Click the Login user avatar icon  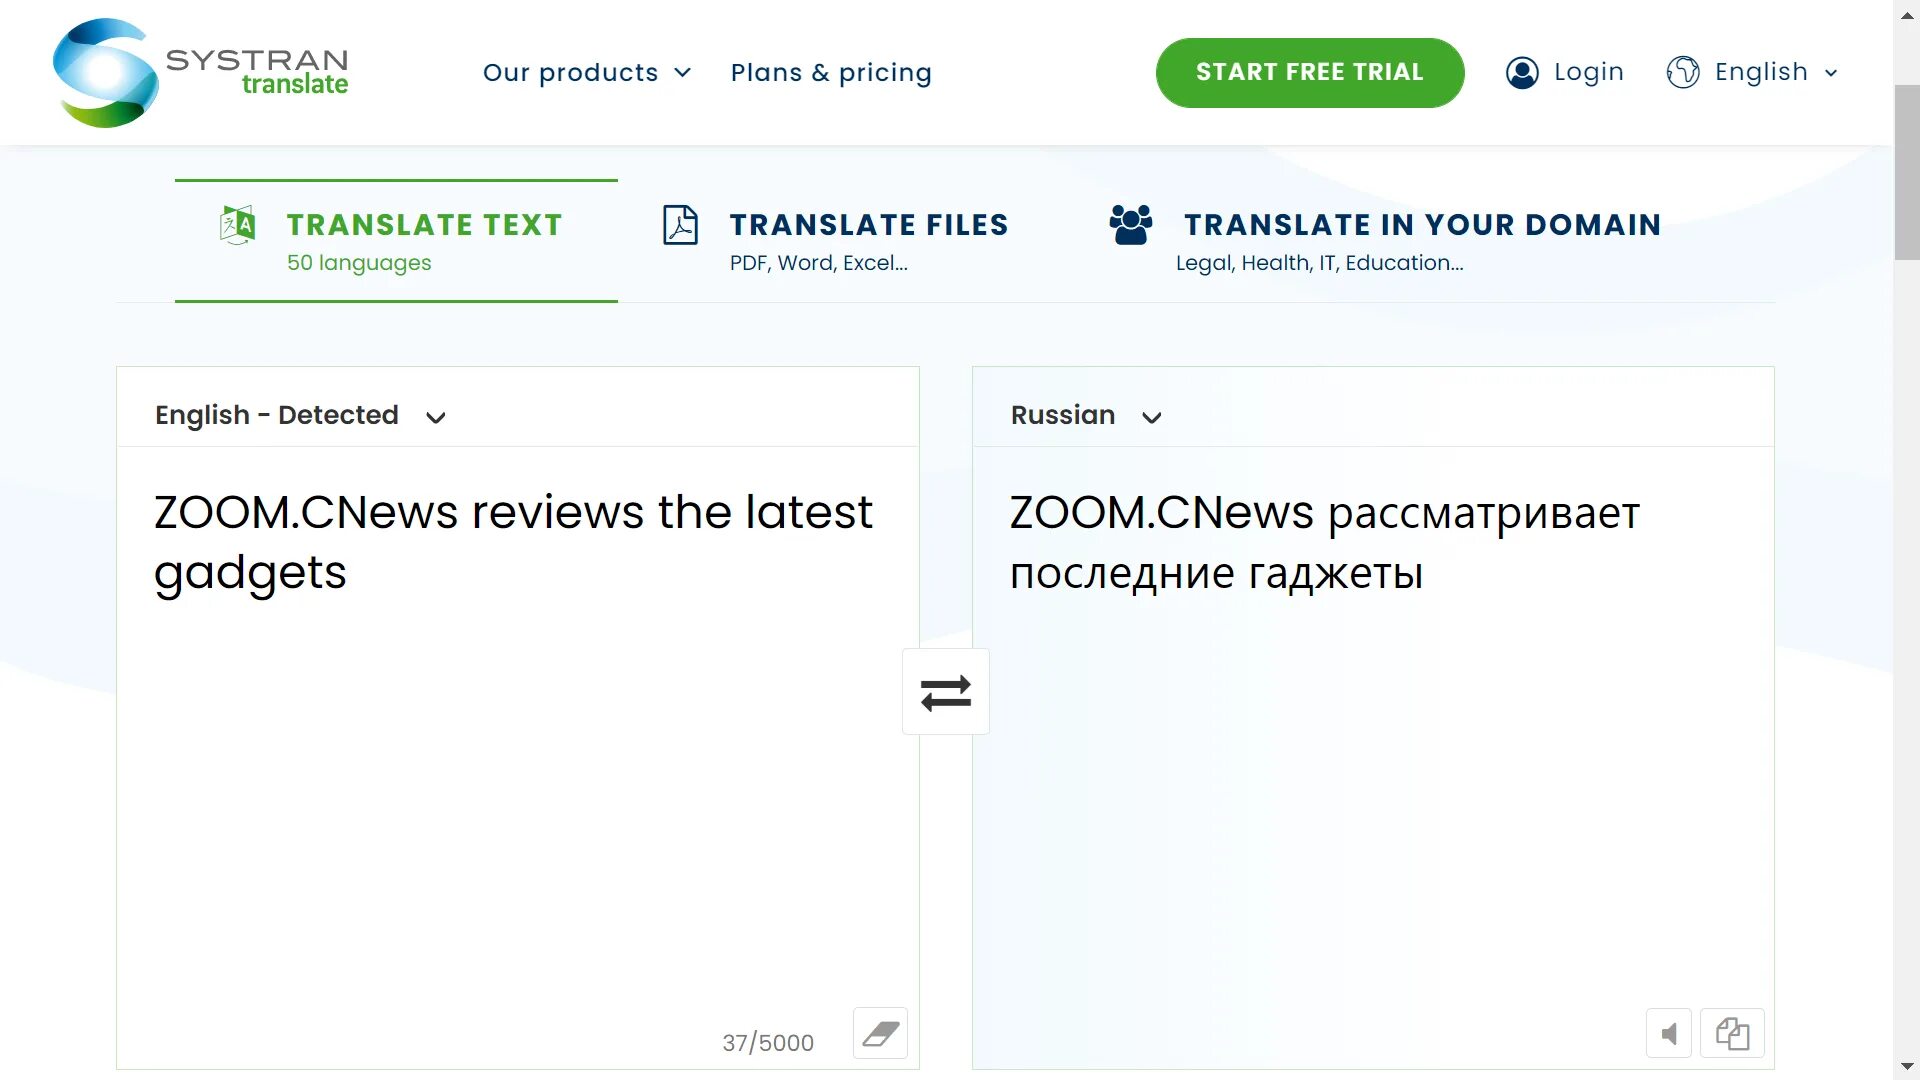click(x=1522, y=73)
